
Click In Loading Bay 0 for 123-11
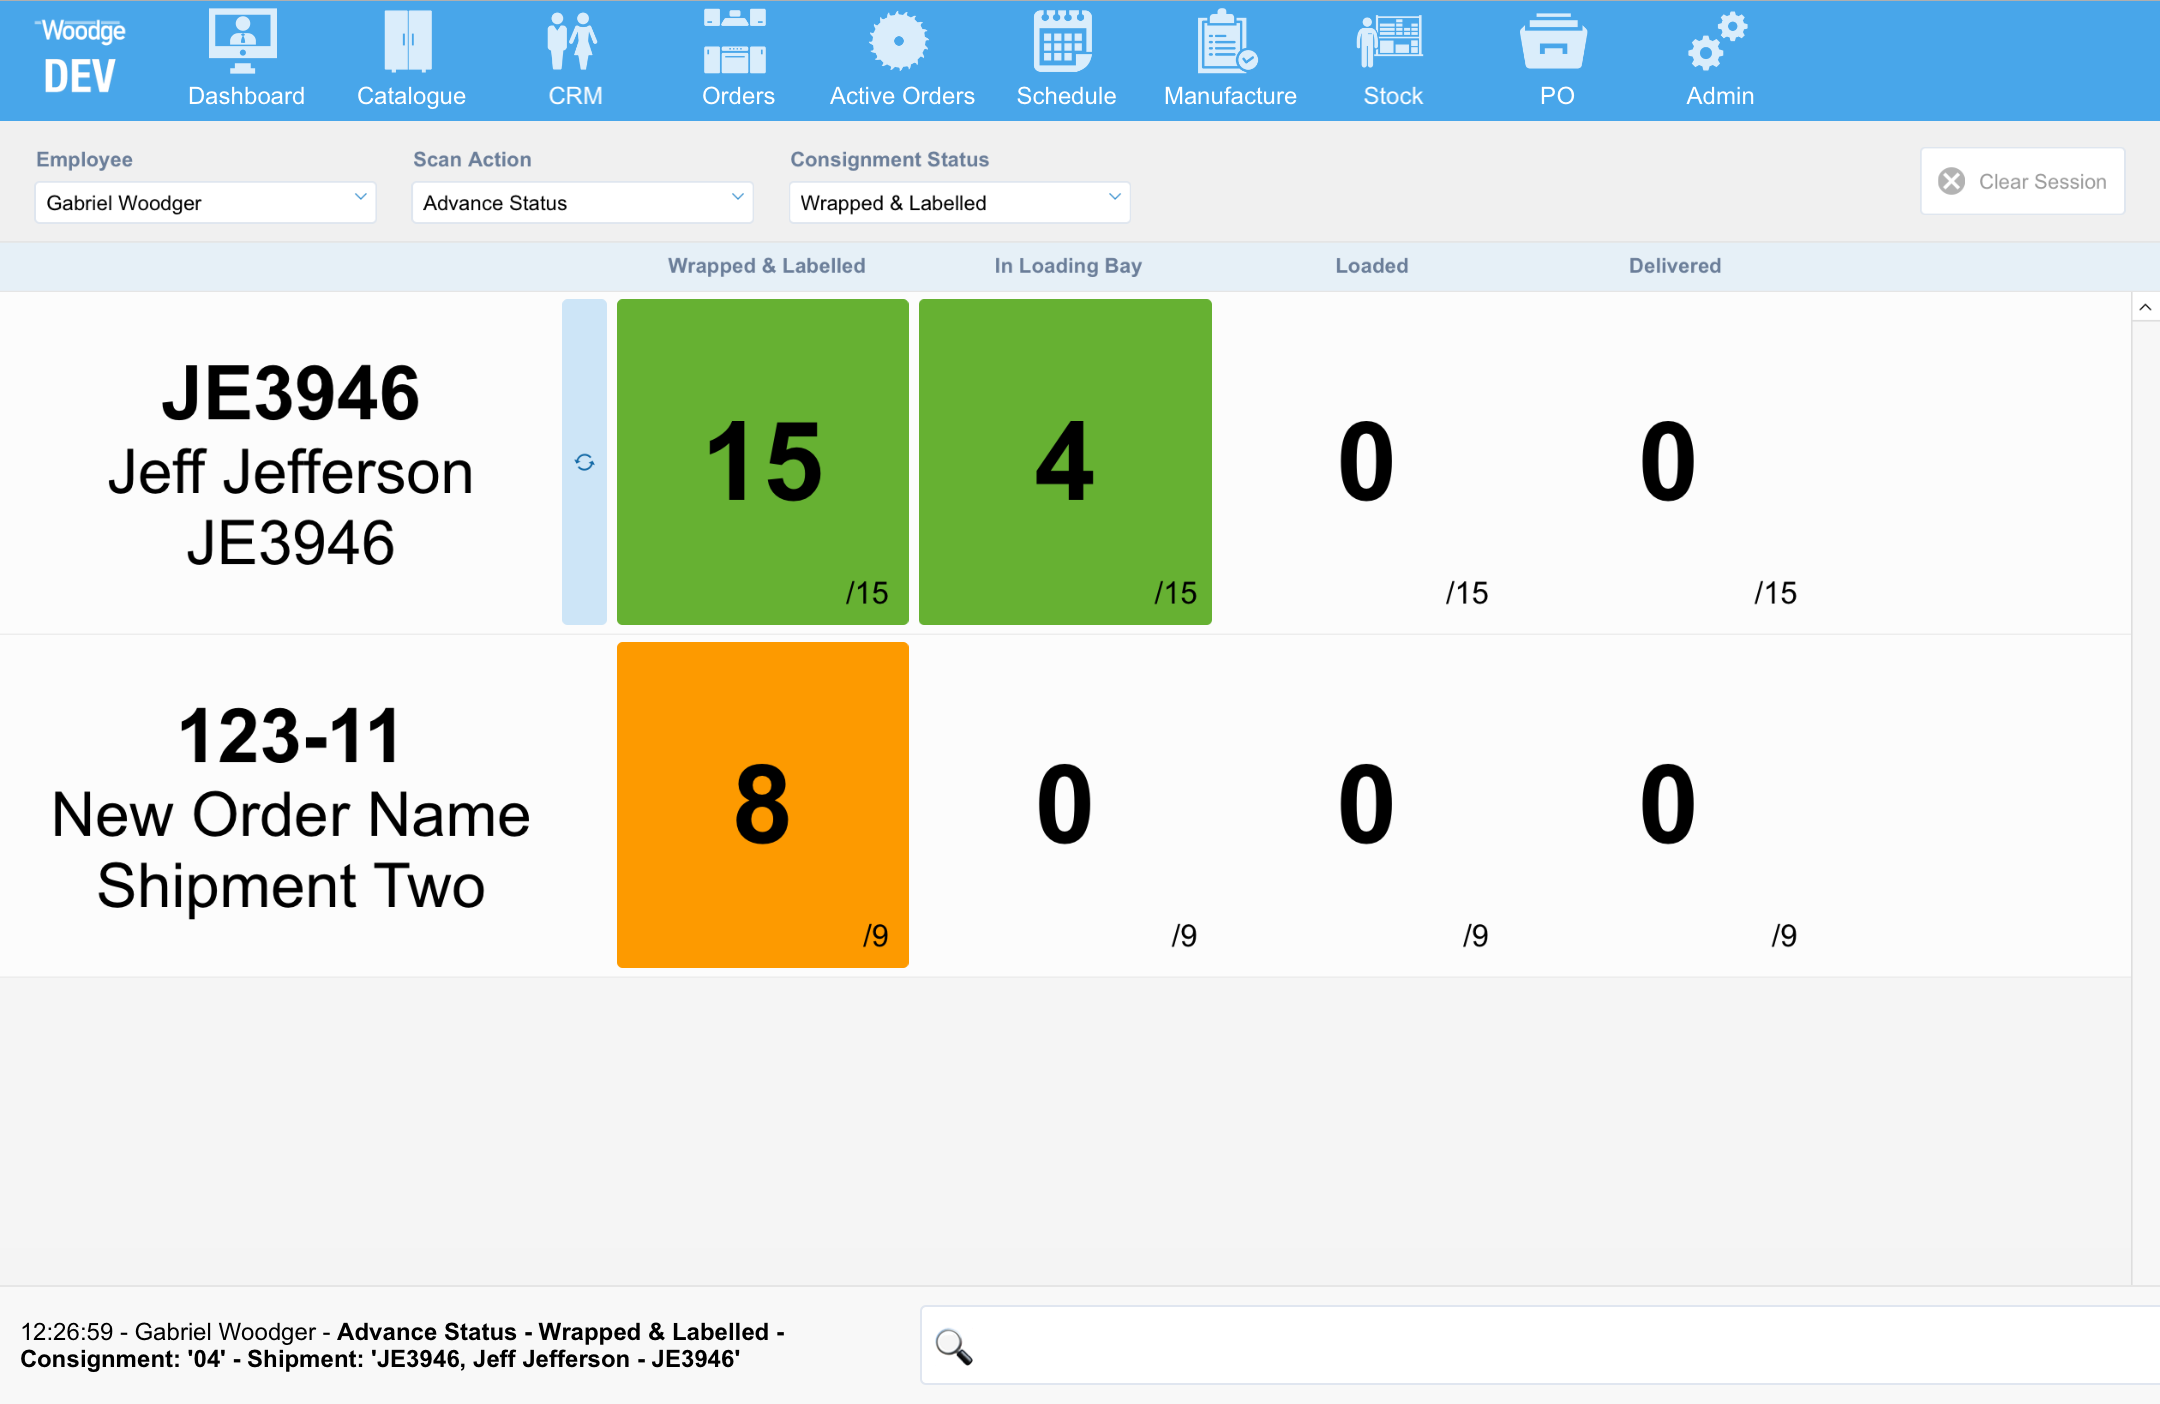click(x=1064, y=805)
